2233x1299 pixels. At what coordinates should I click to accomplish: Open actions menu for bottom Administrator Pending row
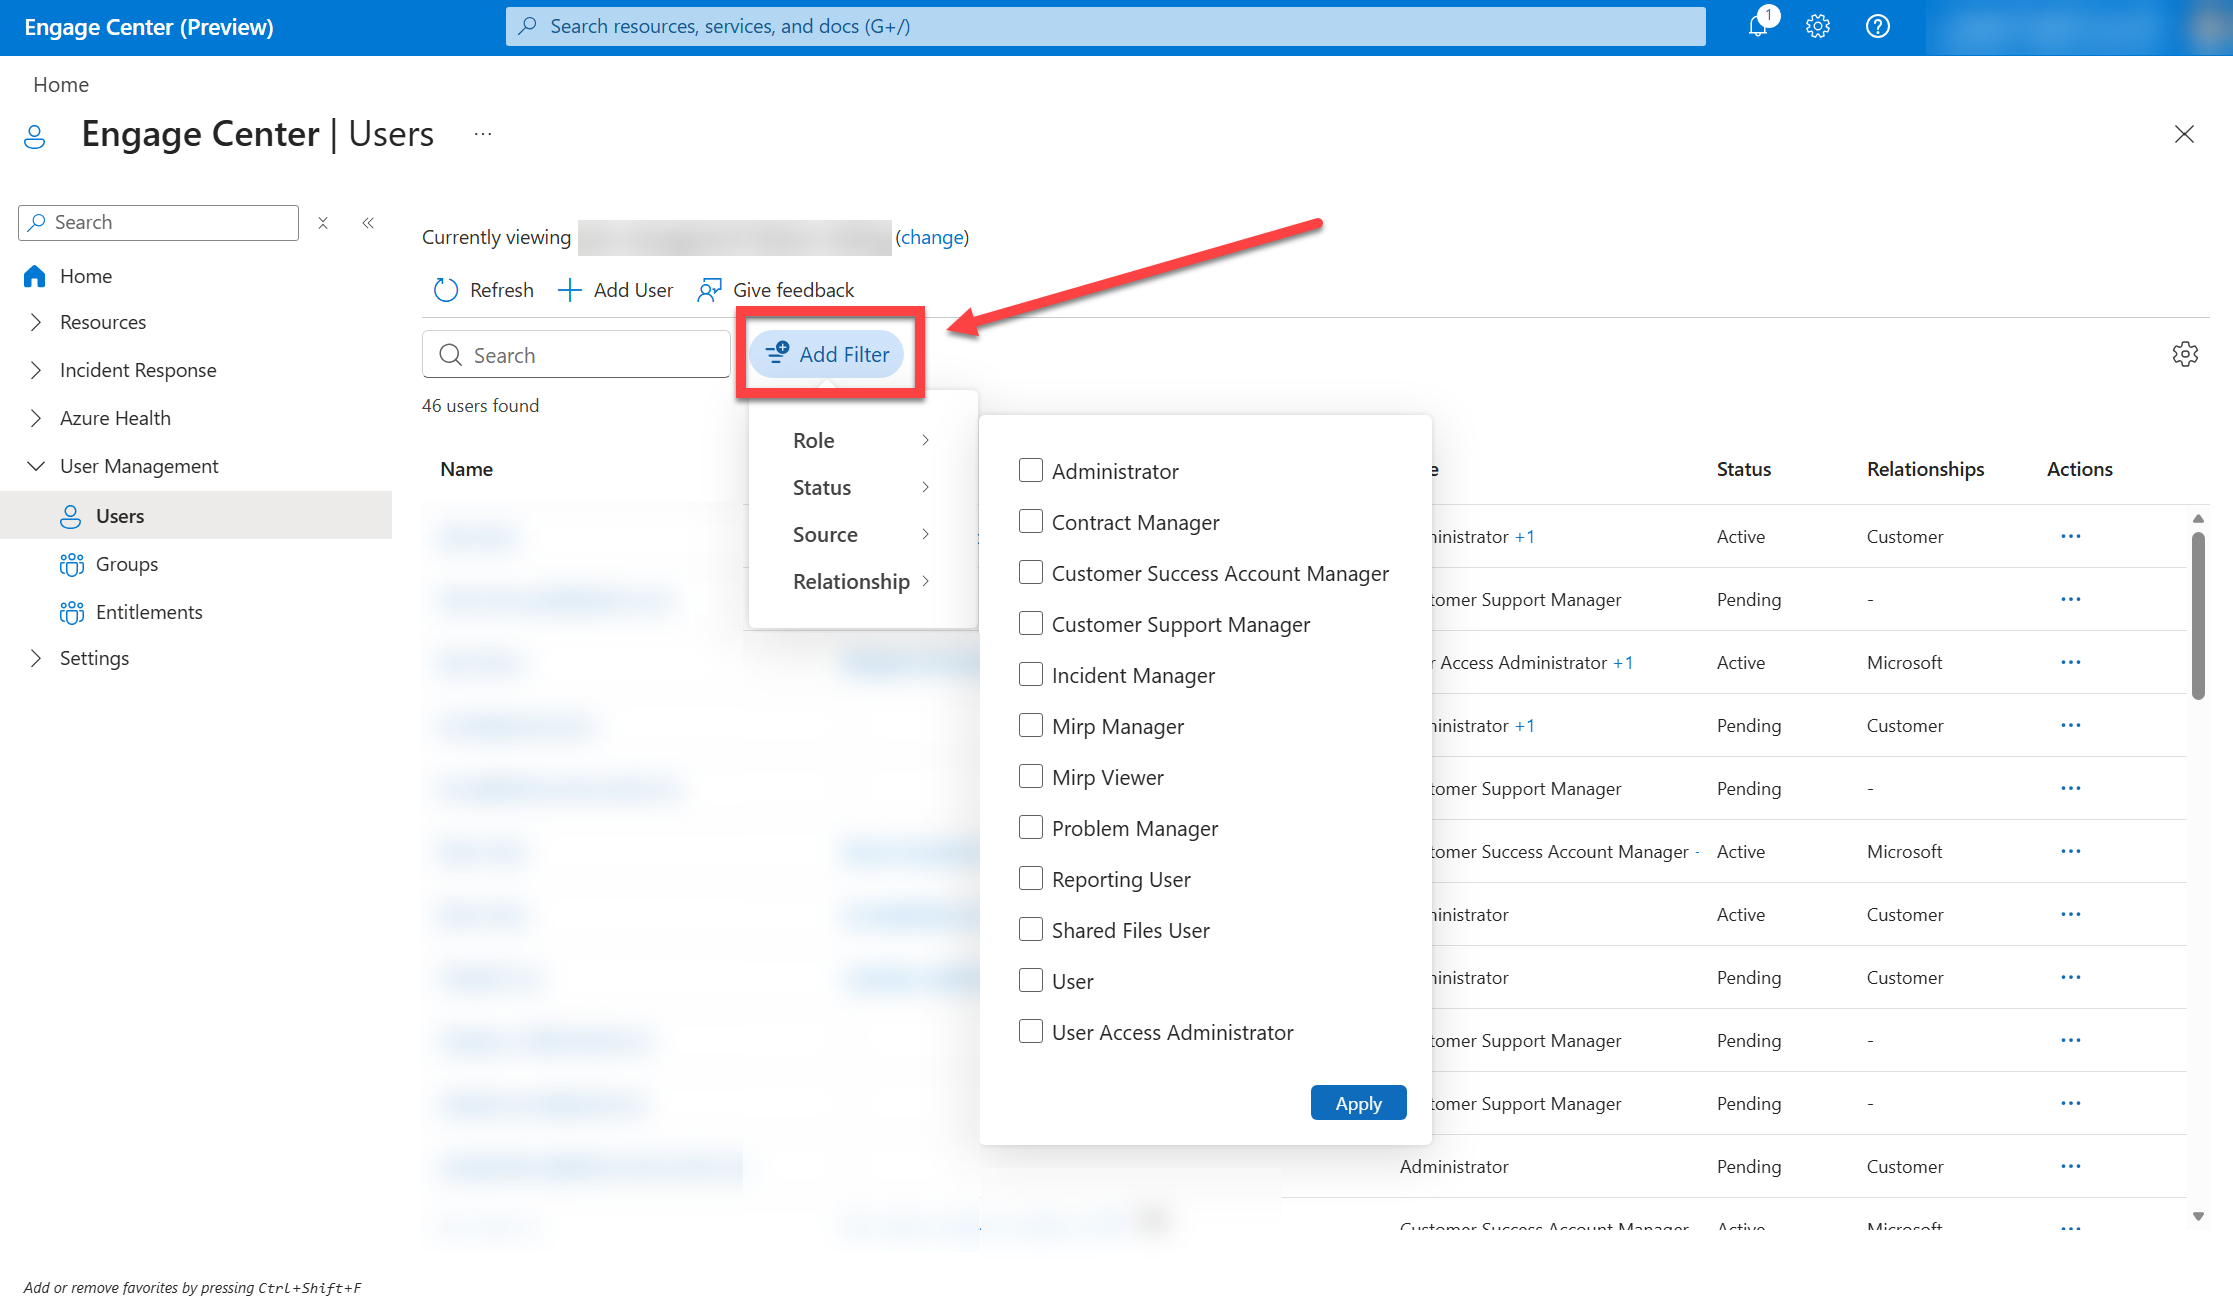click(2071, 1166)
